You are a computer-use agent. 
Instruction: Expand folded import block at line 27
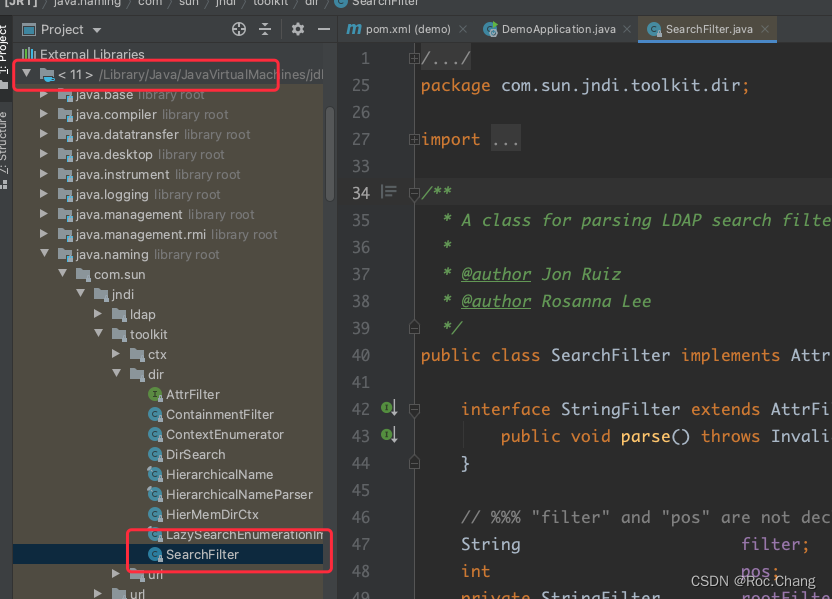point(414,140)
